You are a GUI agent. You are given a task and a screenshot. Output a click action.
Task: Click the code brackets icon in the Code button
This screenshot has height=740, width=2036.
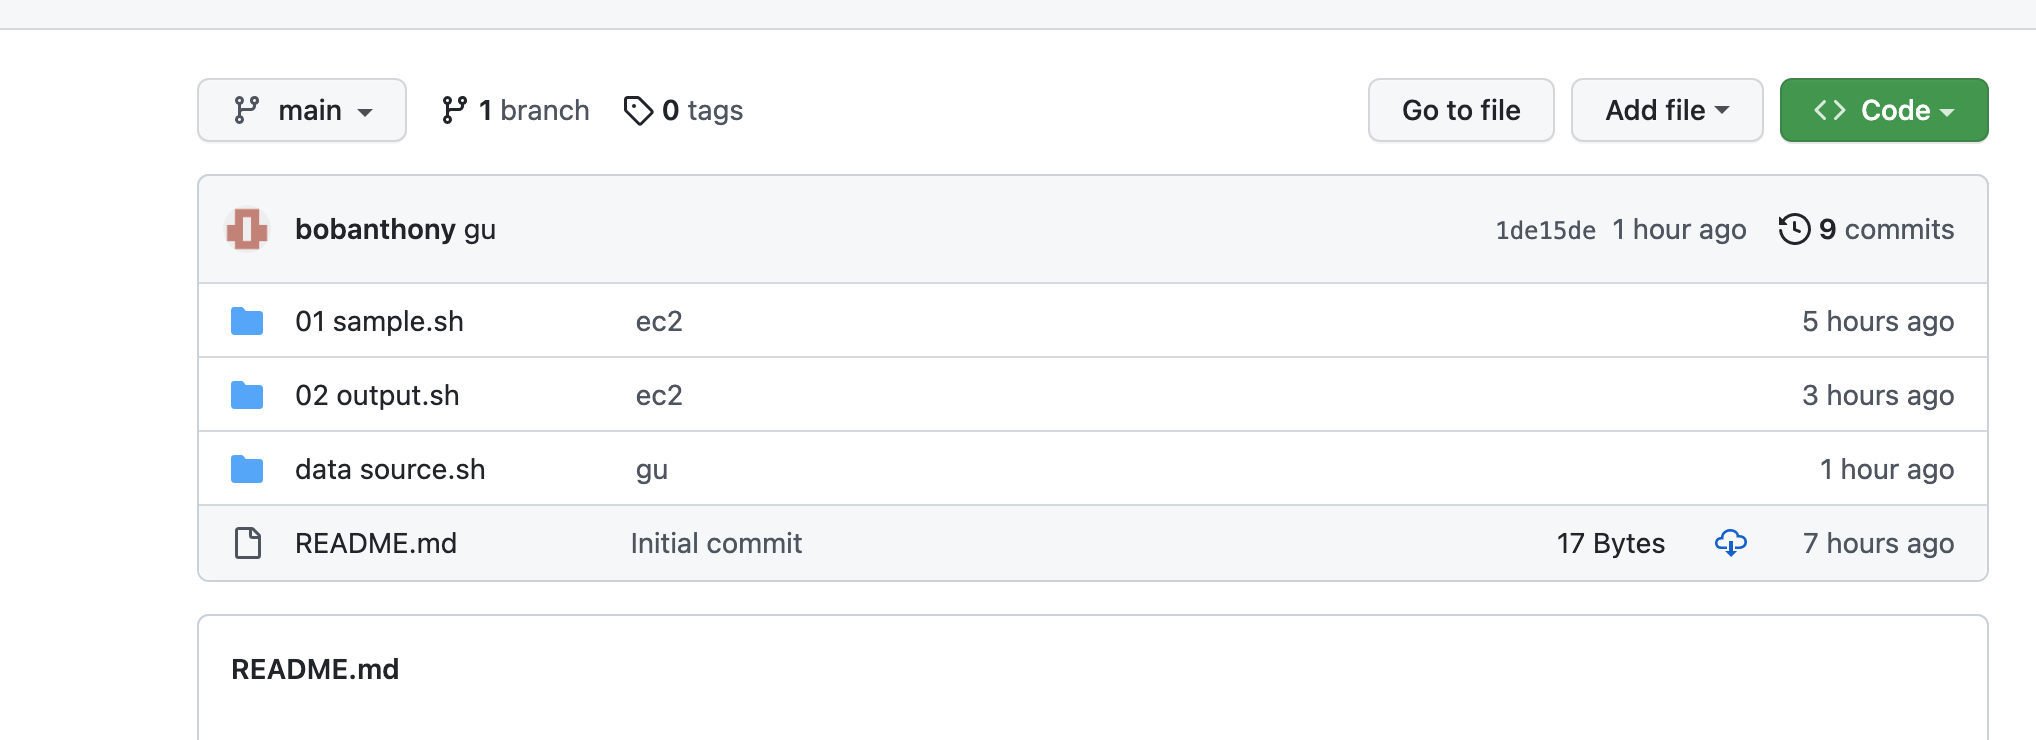click(x=1830, y=110)
